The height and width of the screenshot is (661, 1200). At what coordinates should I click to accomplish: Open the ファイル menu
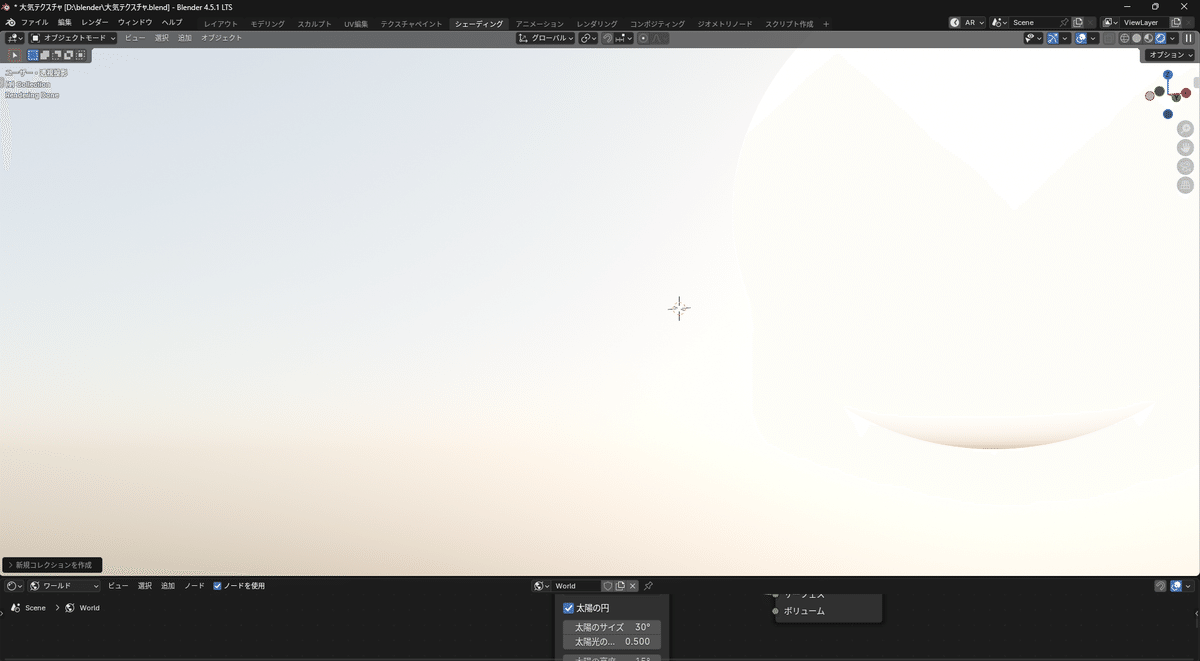coord(35,22)
